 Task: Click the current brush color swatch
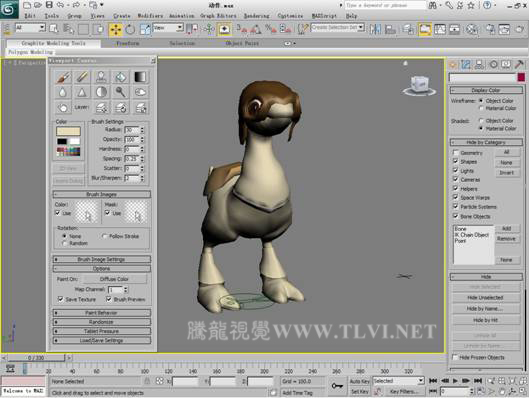68,131
